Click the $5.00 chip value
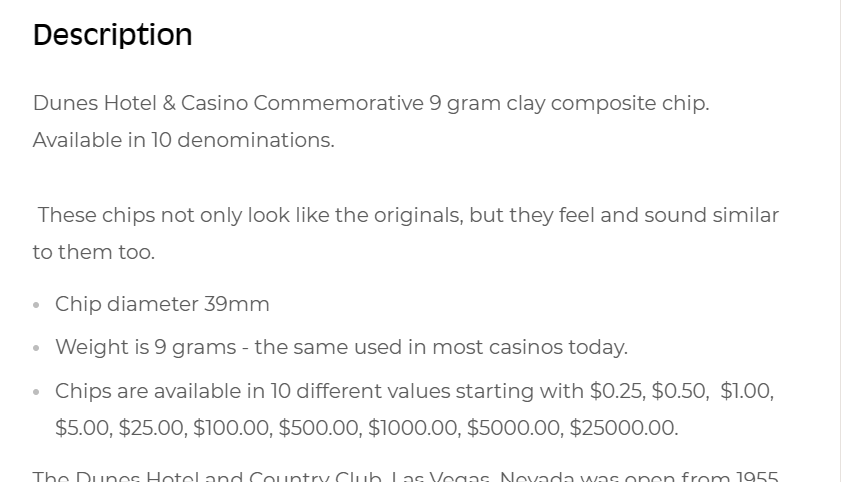Viewport: 841px width, 482px height. 84,428
